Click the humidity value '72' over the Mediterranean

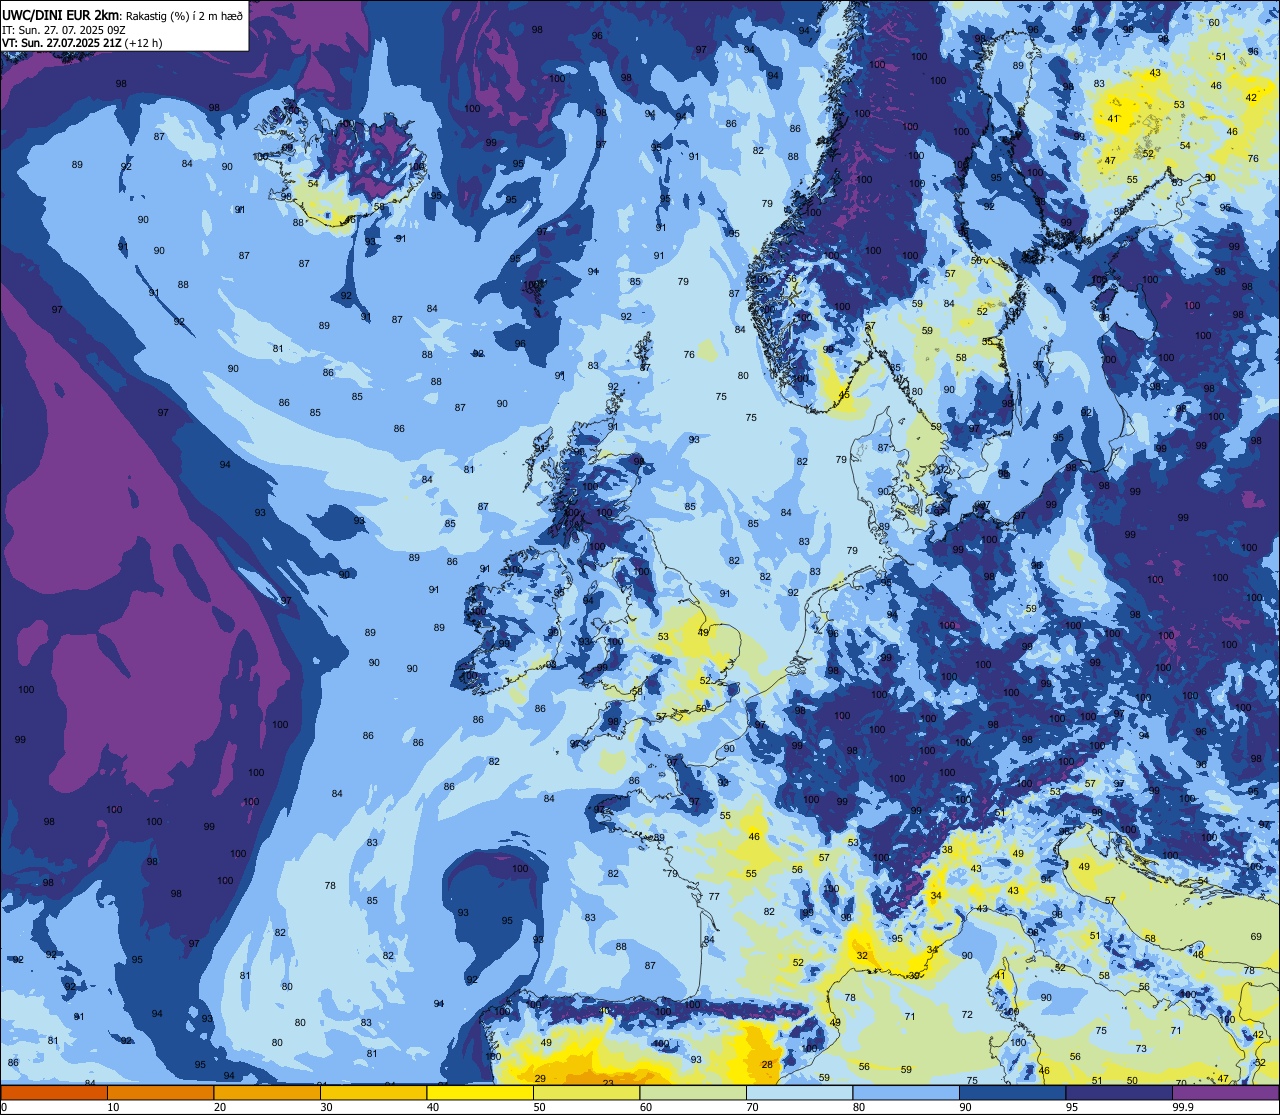[x=967, y=1014]
